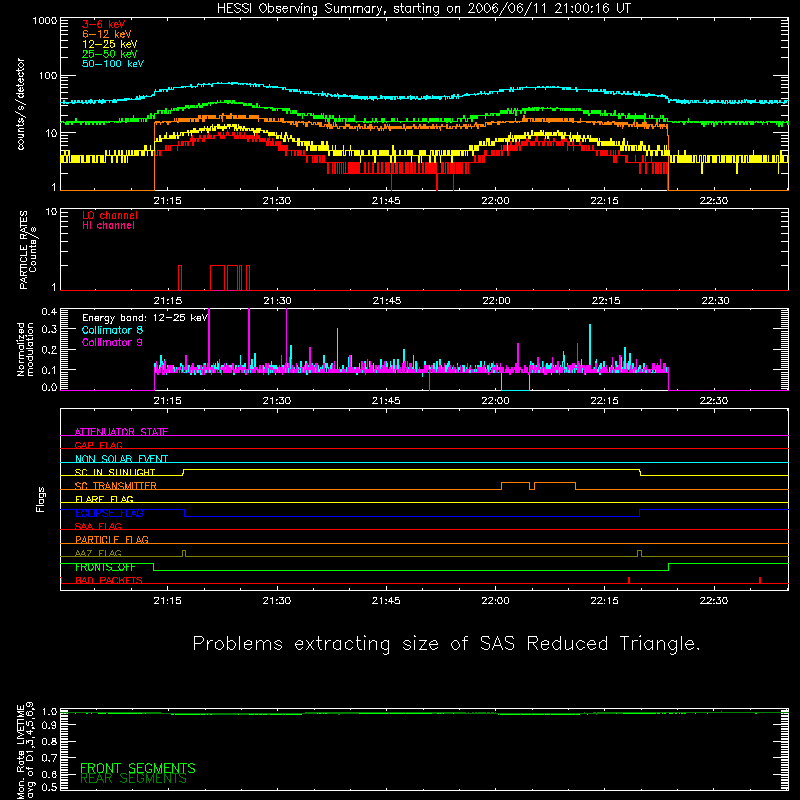800x800 pixels.
Task: Click the 22:00 label under the particle rates panel
Action: click(x=496, y=301)
